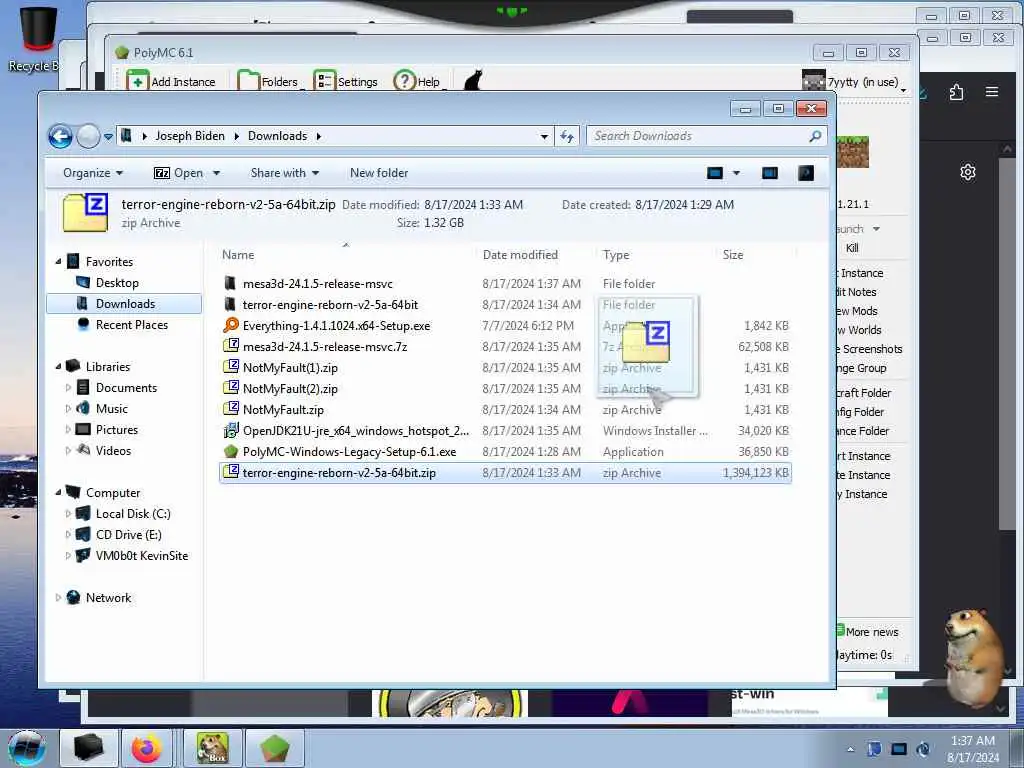
Task: Select mesa3d-24.1.5-release-msvc.7z archive
Action: click(x=325, y=347)
